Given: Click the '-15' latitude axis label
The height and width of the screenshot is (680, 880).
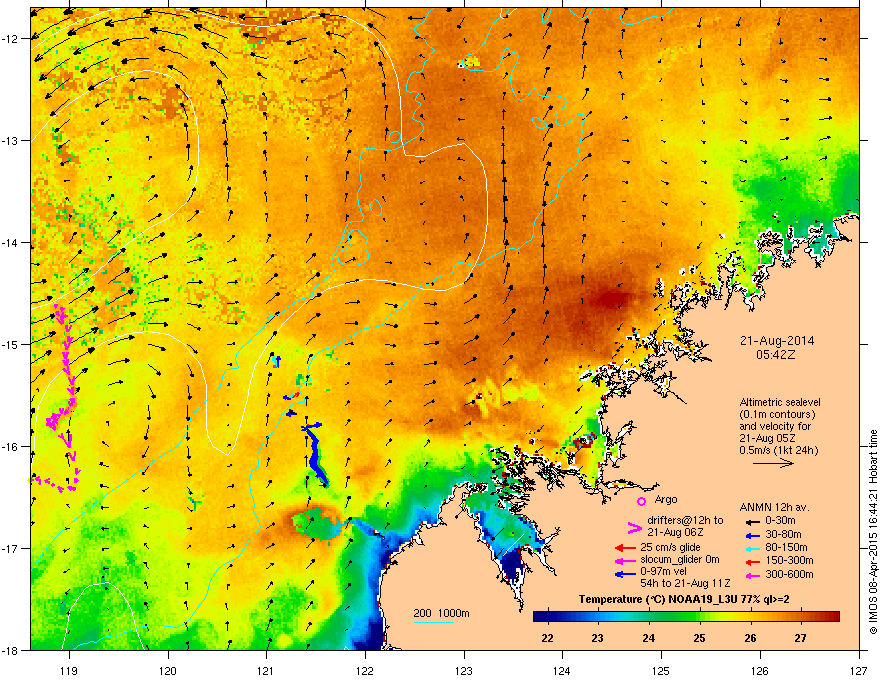Looking at the screenshot, I should 11,344.
